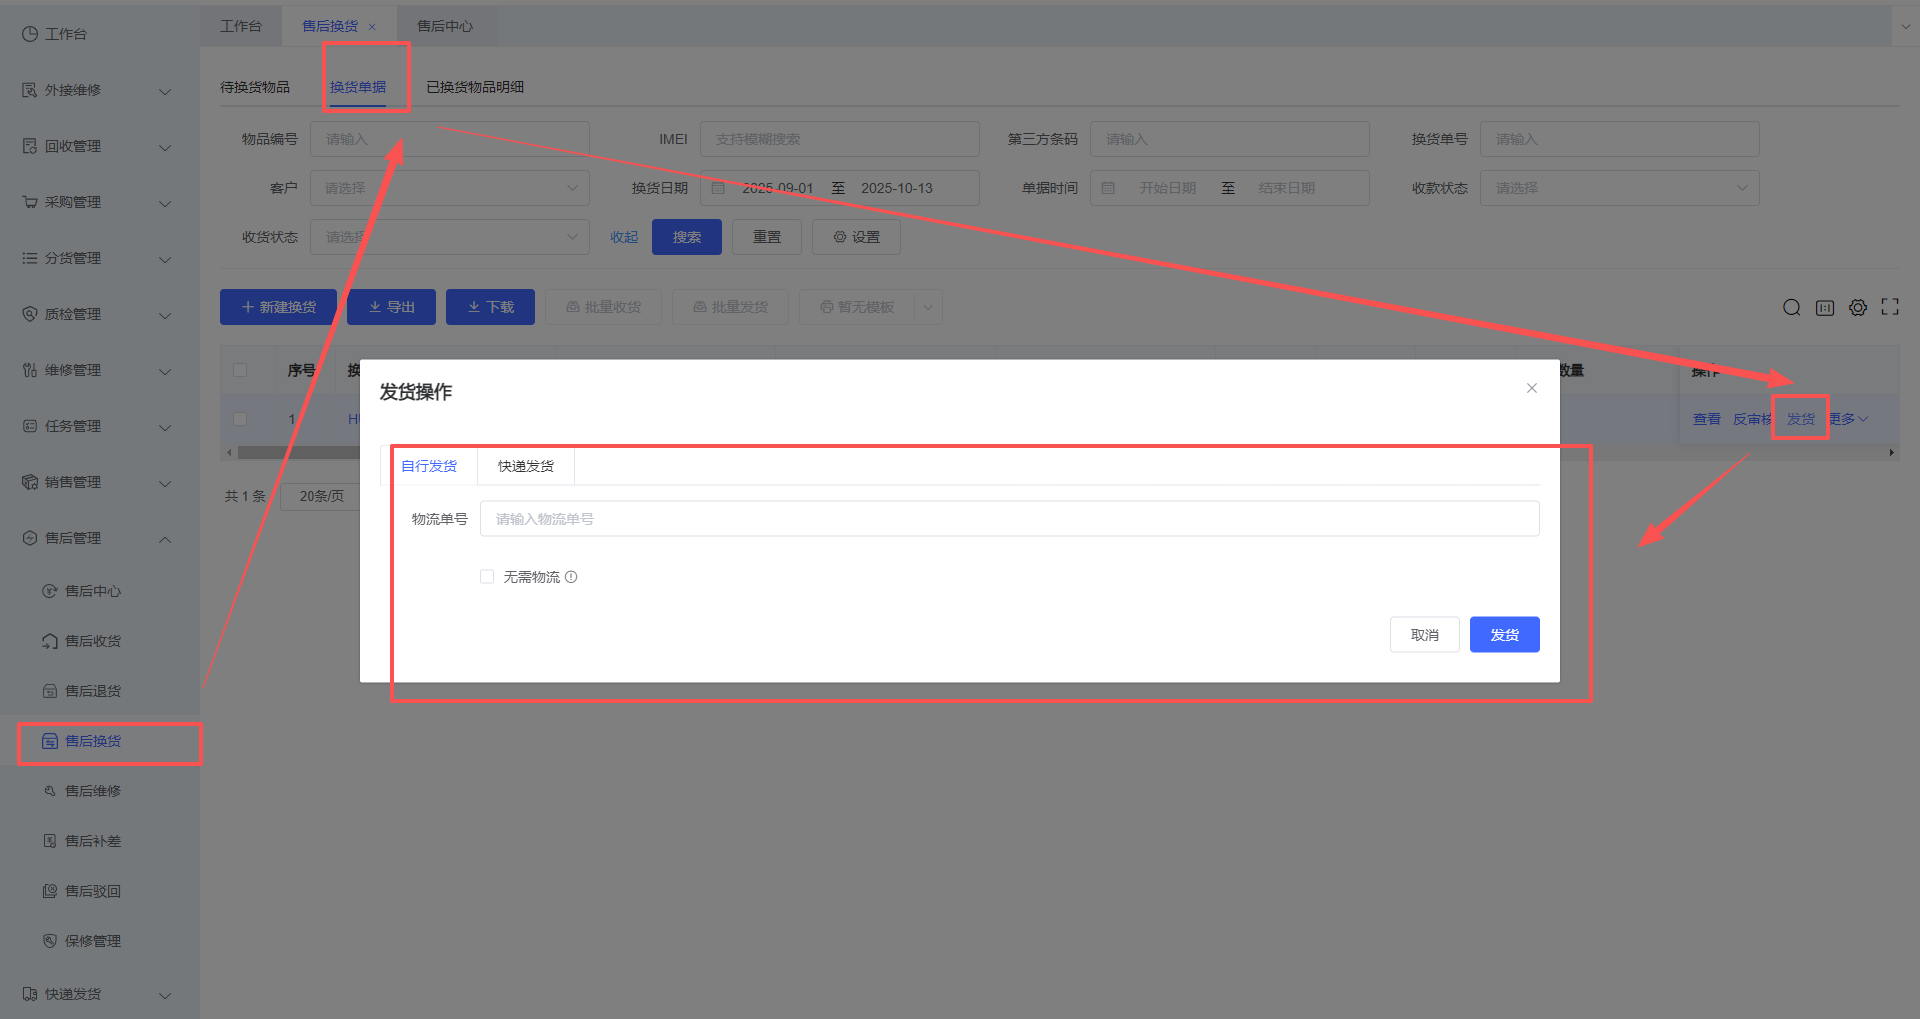1920x1019 pixels.
Task: Switch to the 快递发货 tab
Action: [525, 466]
